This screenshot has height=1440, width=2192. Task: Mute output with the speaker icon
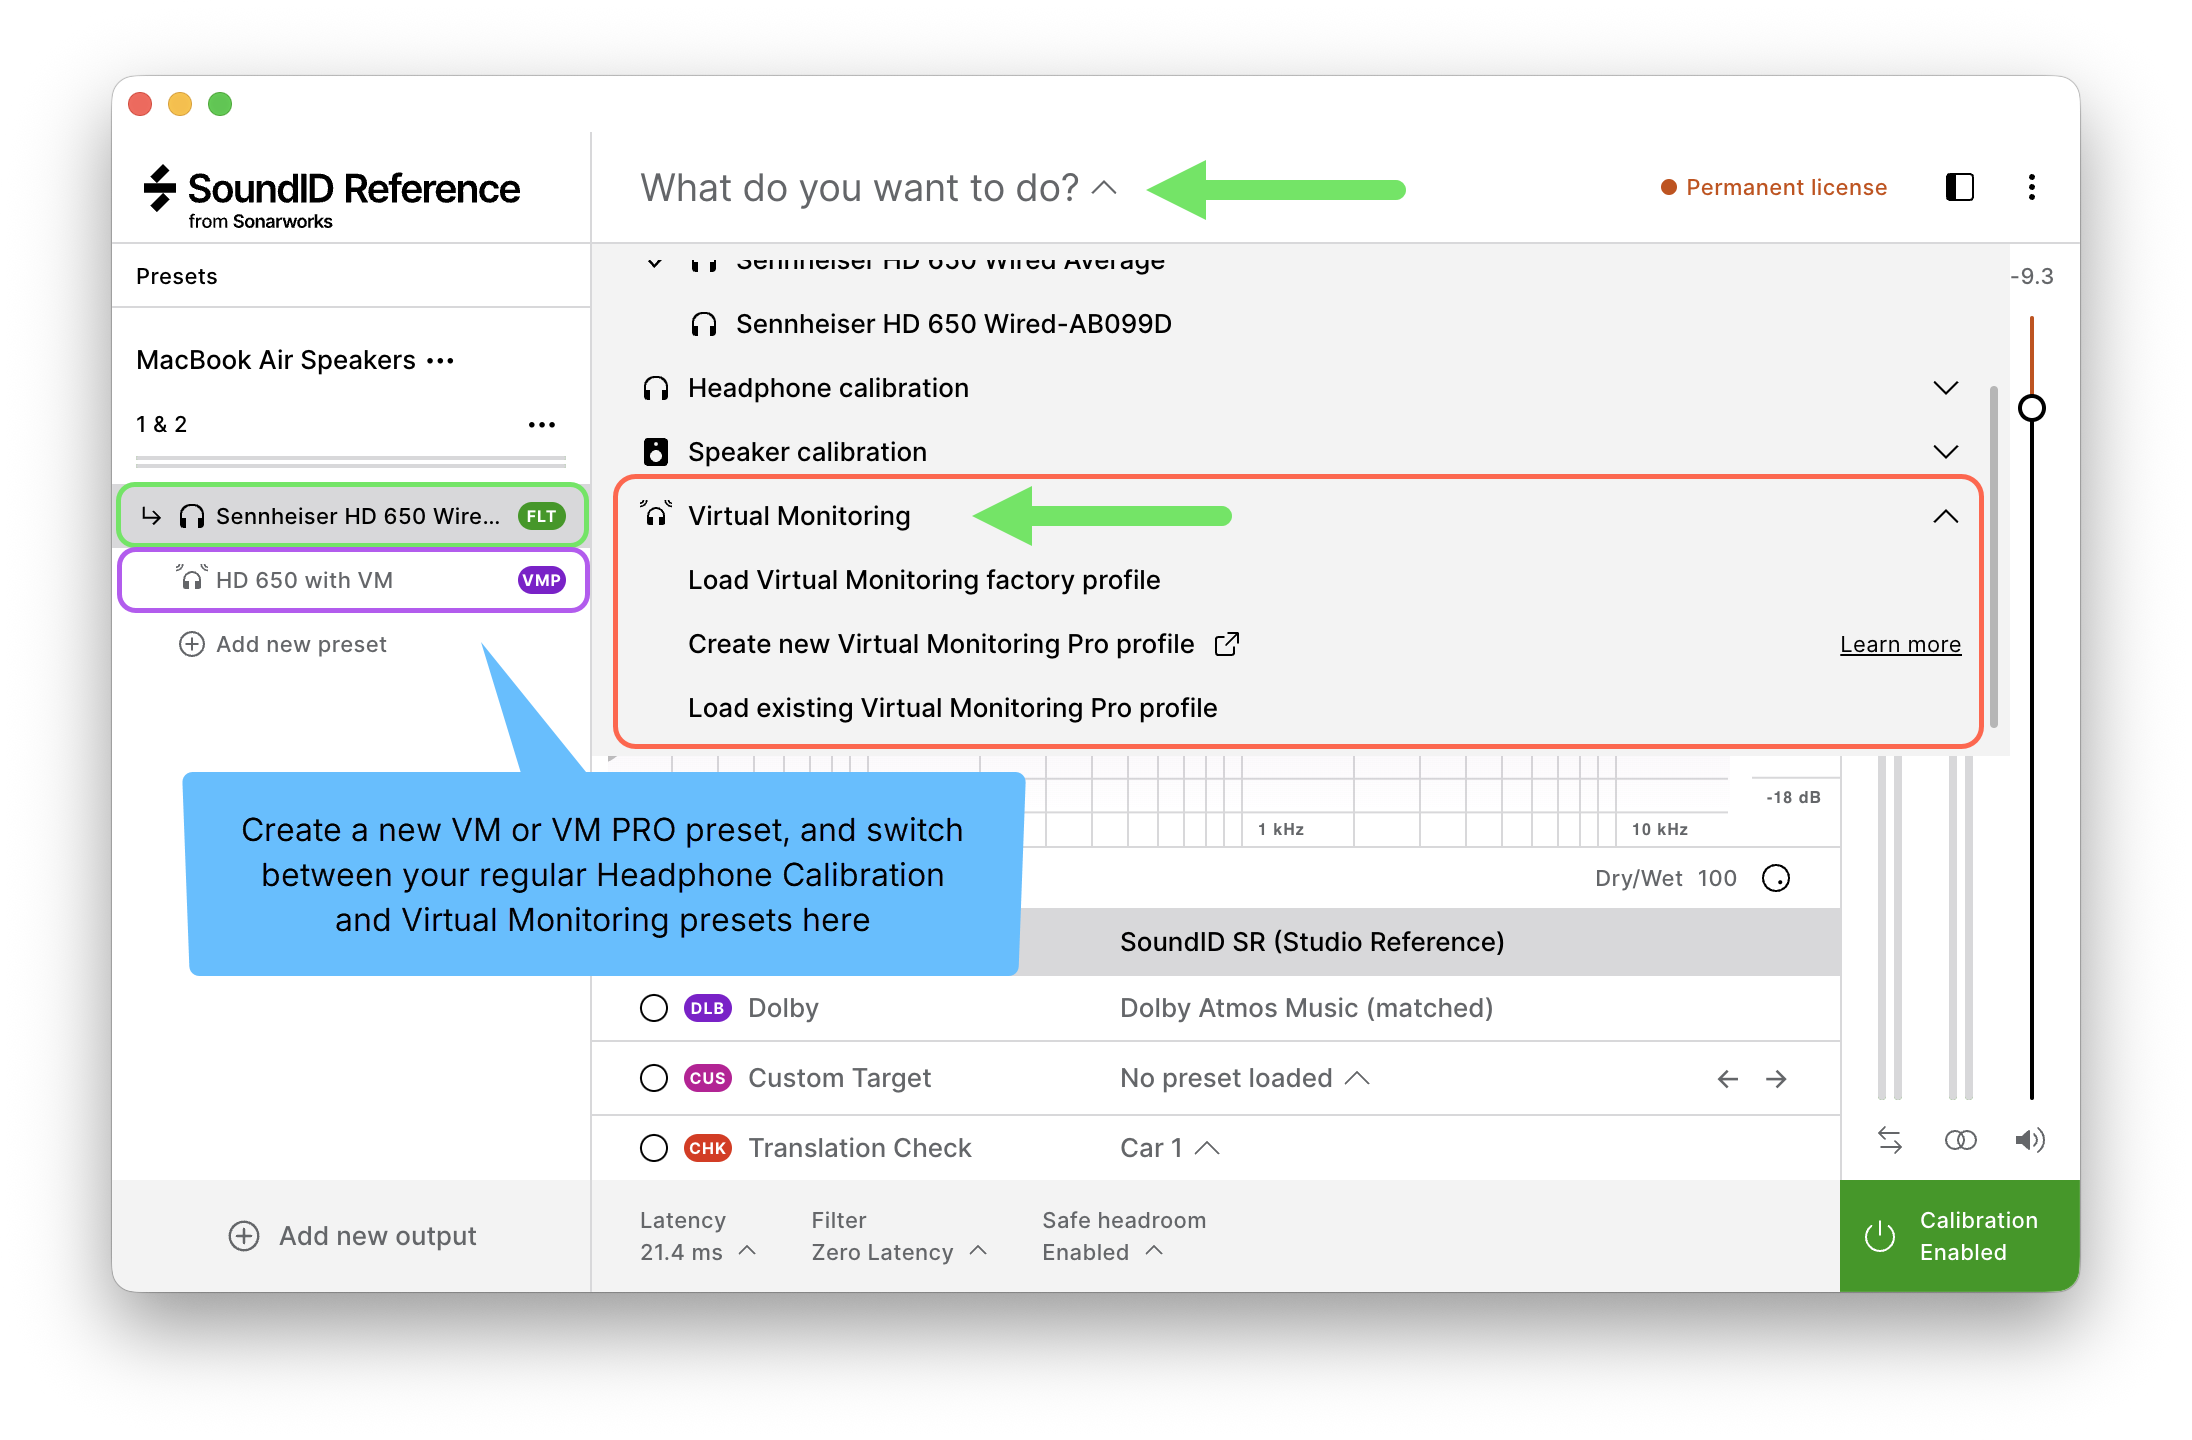click(x=2030, y=1140)
